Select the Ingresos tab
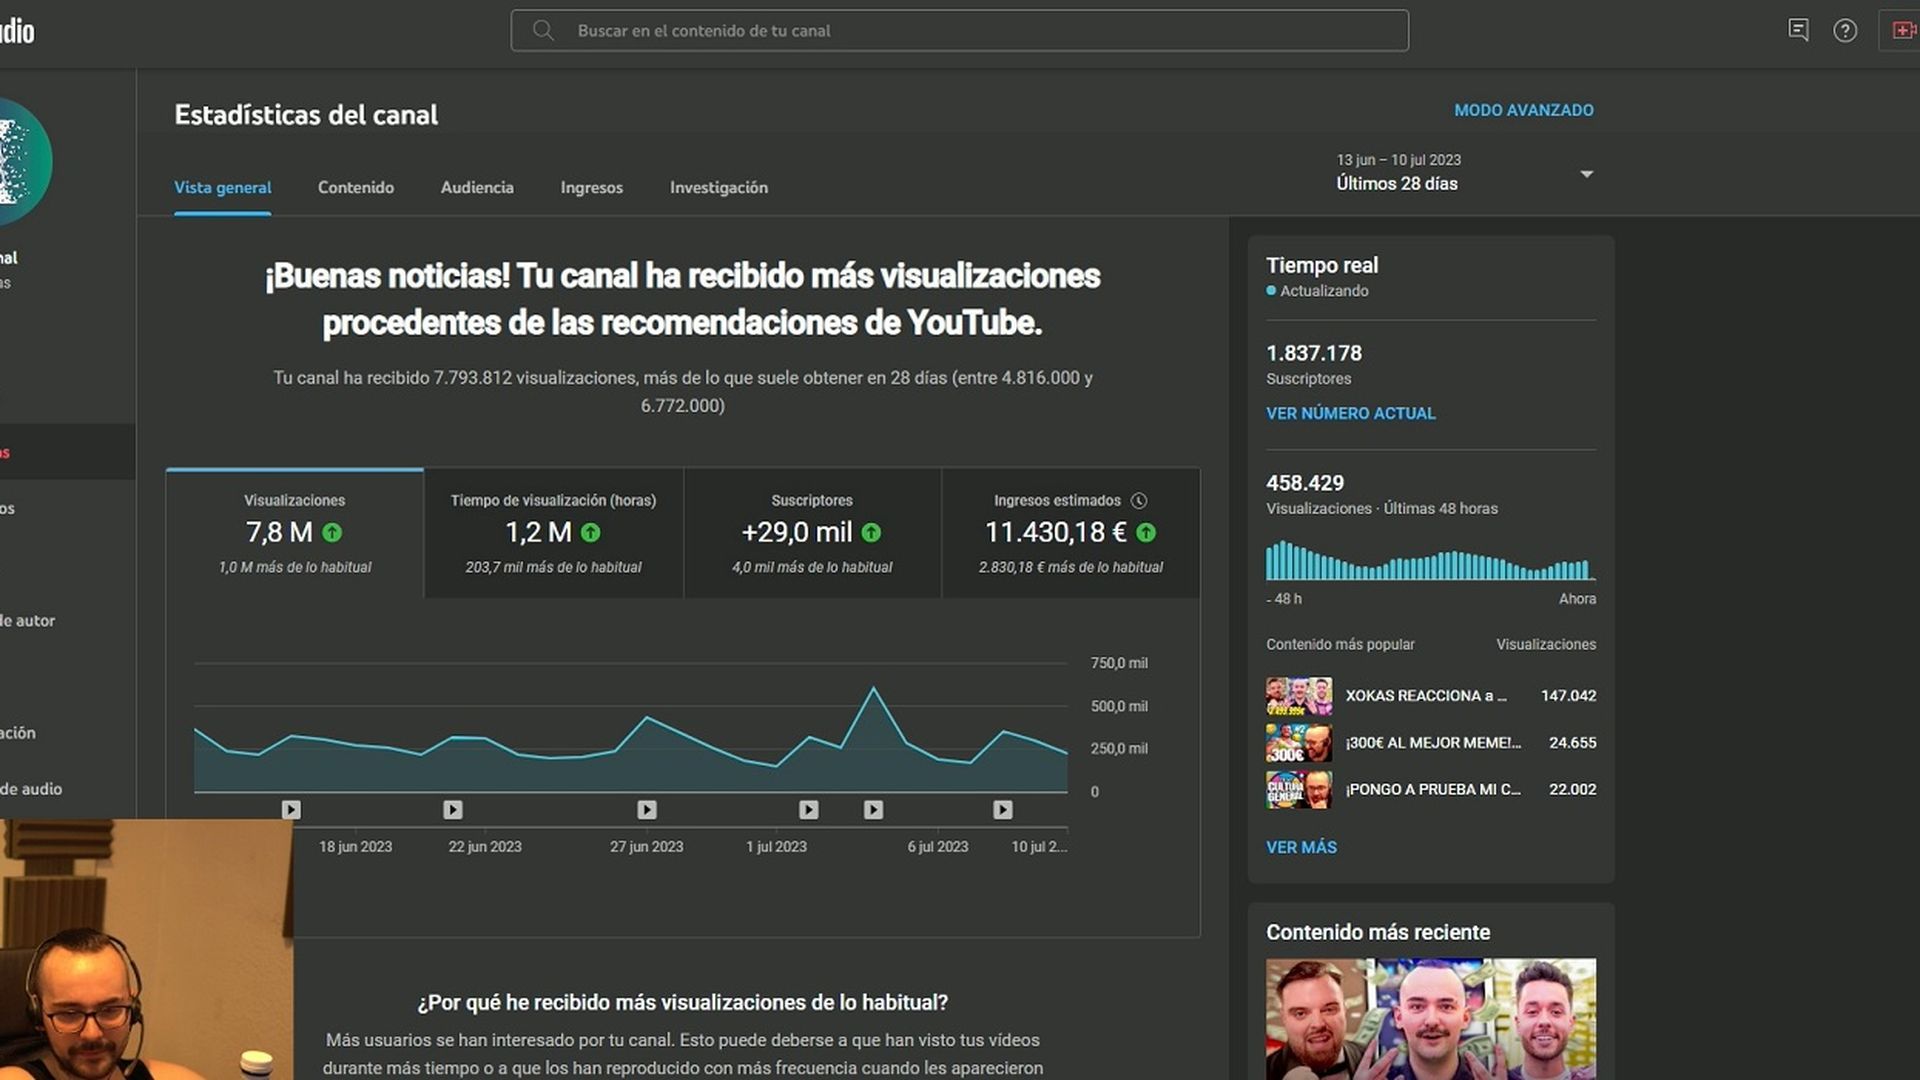This screenshot has height=1080, width=1920. [x=591, y=187]
